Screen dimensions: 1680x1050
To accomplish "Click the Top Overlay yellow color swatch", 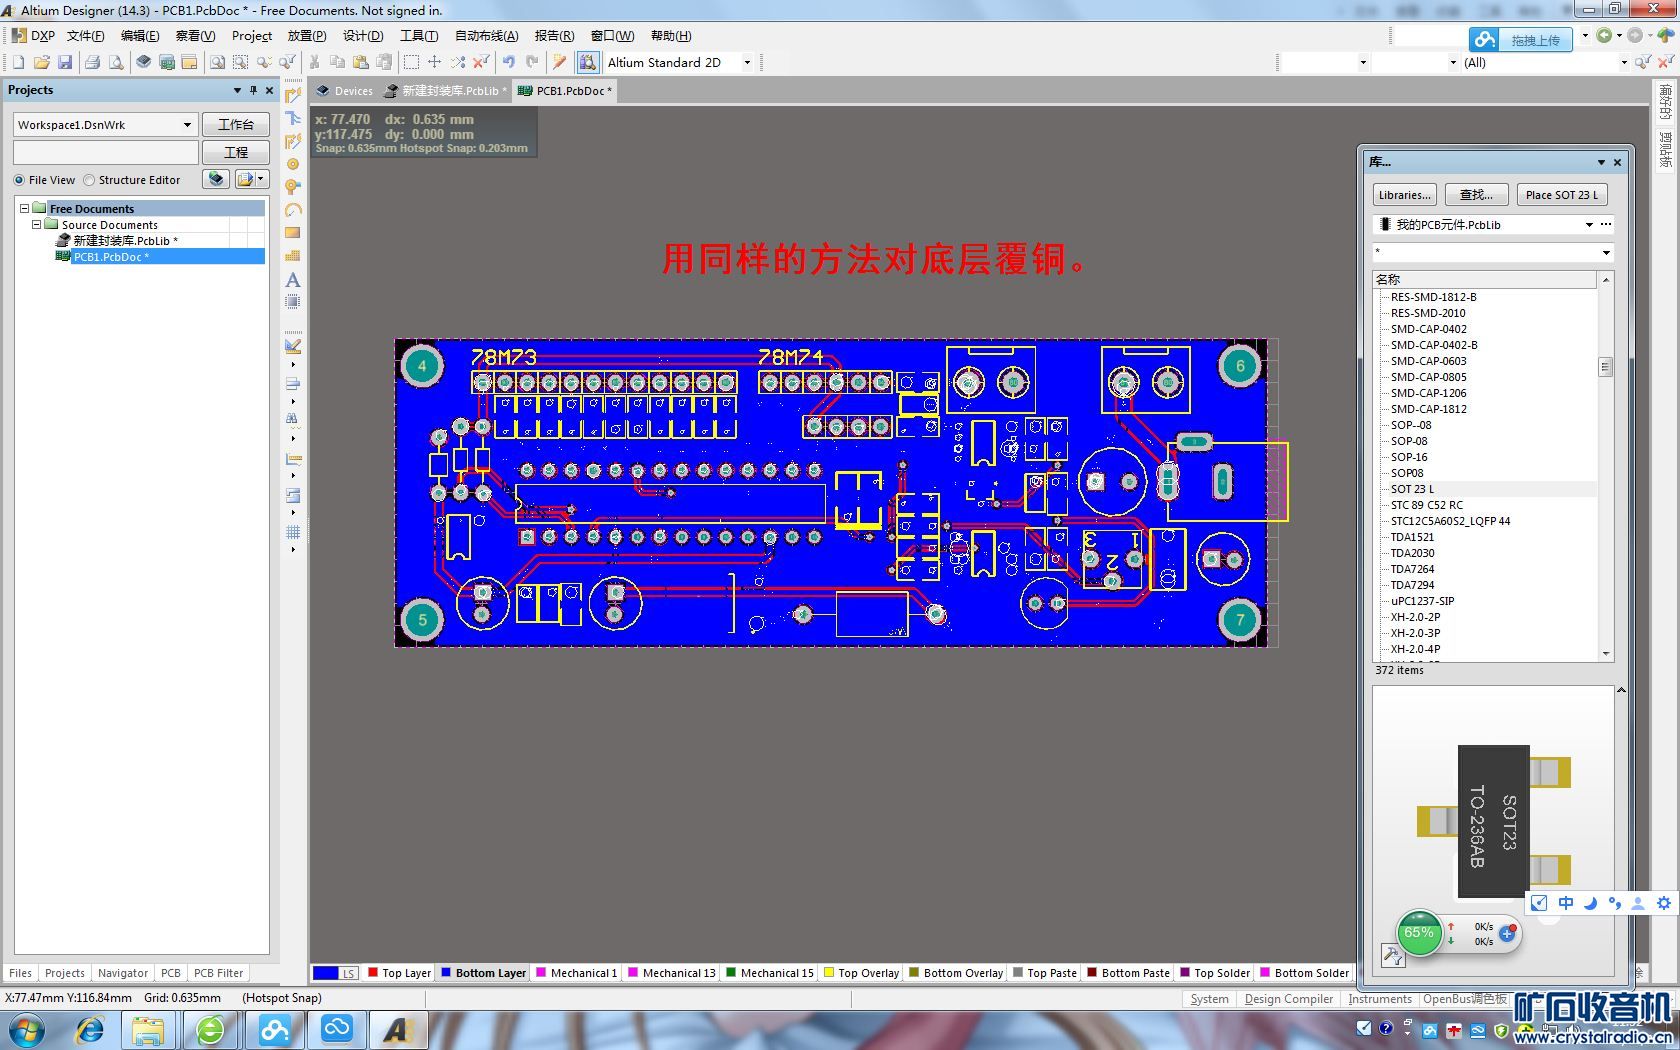I will pyautogui.click(x=829, y=972).
